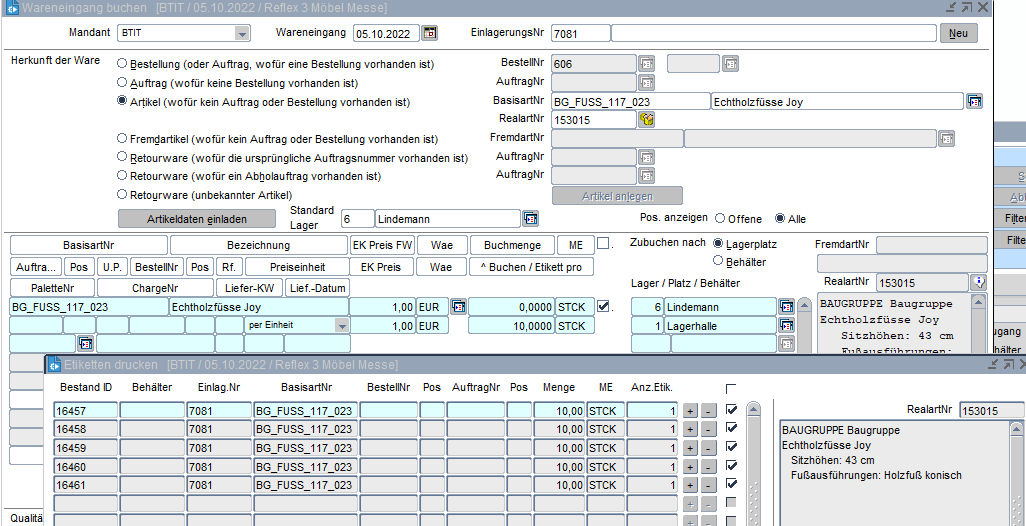1026x526 pixels.
Task: Open lookup for Basisart Echtholzfüsse Joy
Action: [974, 102]
